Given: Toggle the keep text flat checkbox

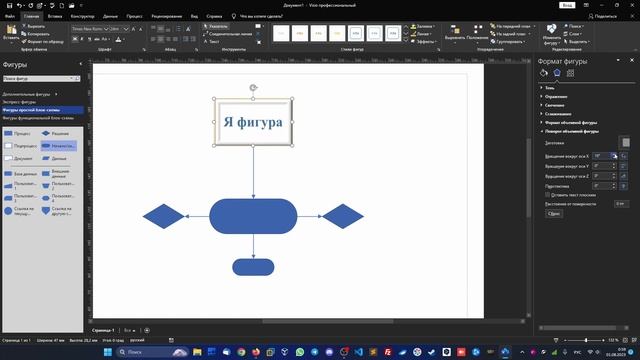Looking at the screenshot, I should click(548, 195).
